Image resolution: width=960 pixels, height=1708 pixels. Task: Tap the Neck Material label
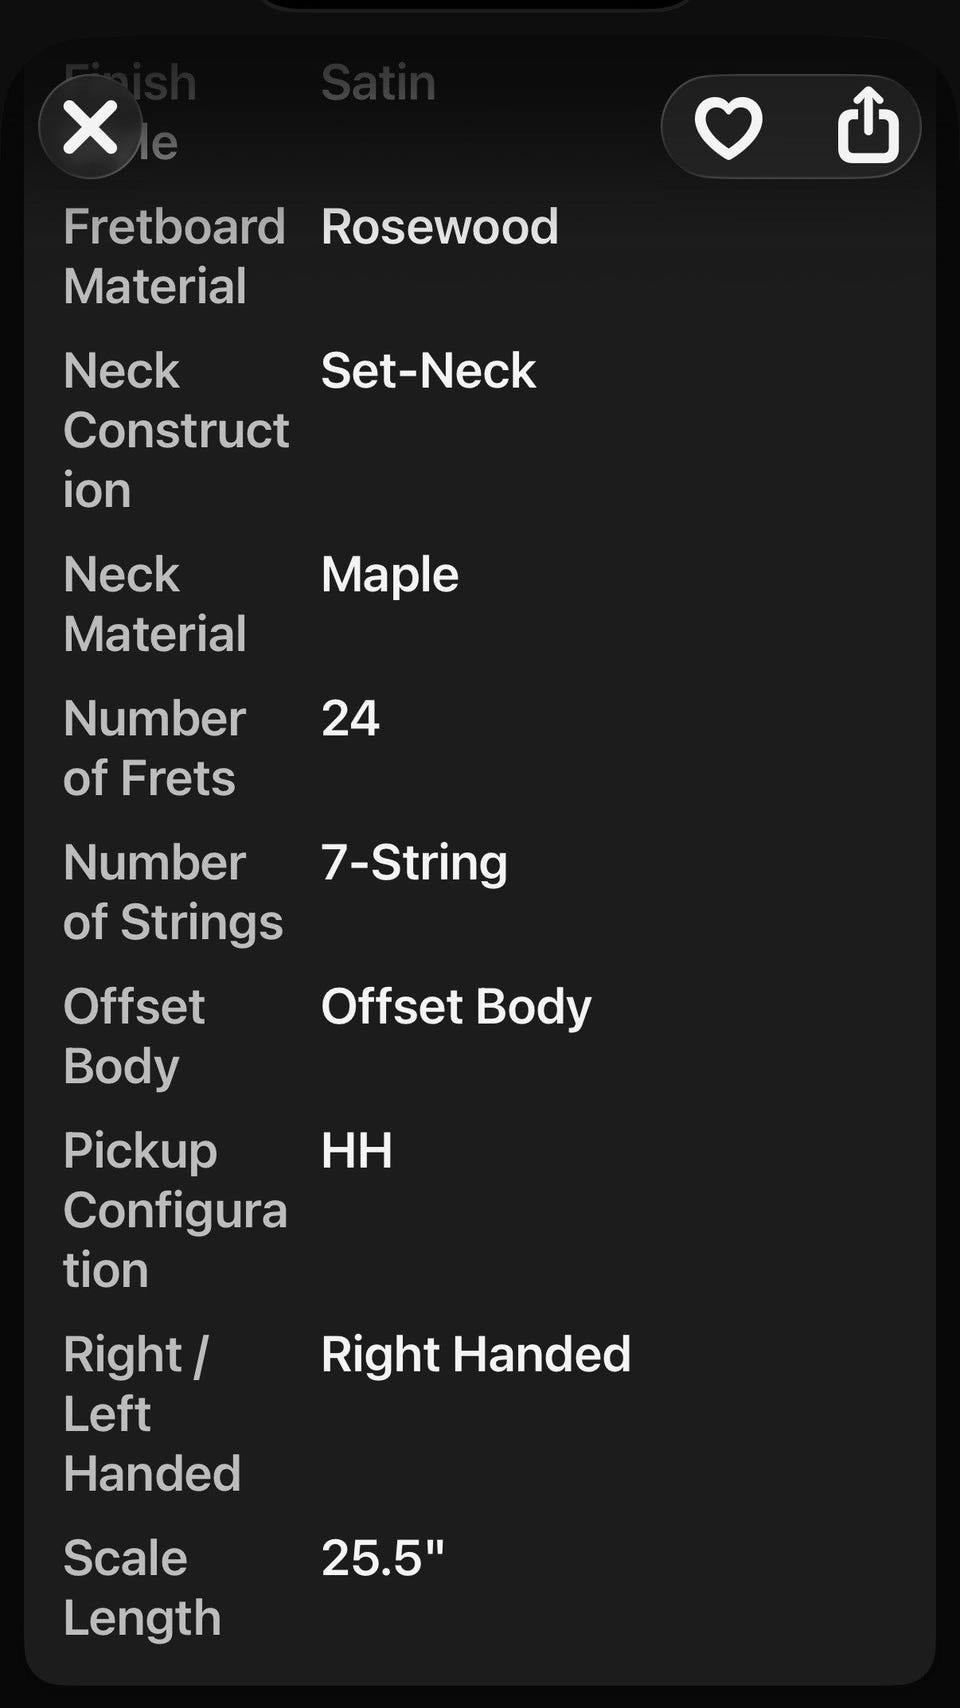(155, 604)
